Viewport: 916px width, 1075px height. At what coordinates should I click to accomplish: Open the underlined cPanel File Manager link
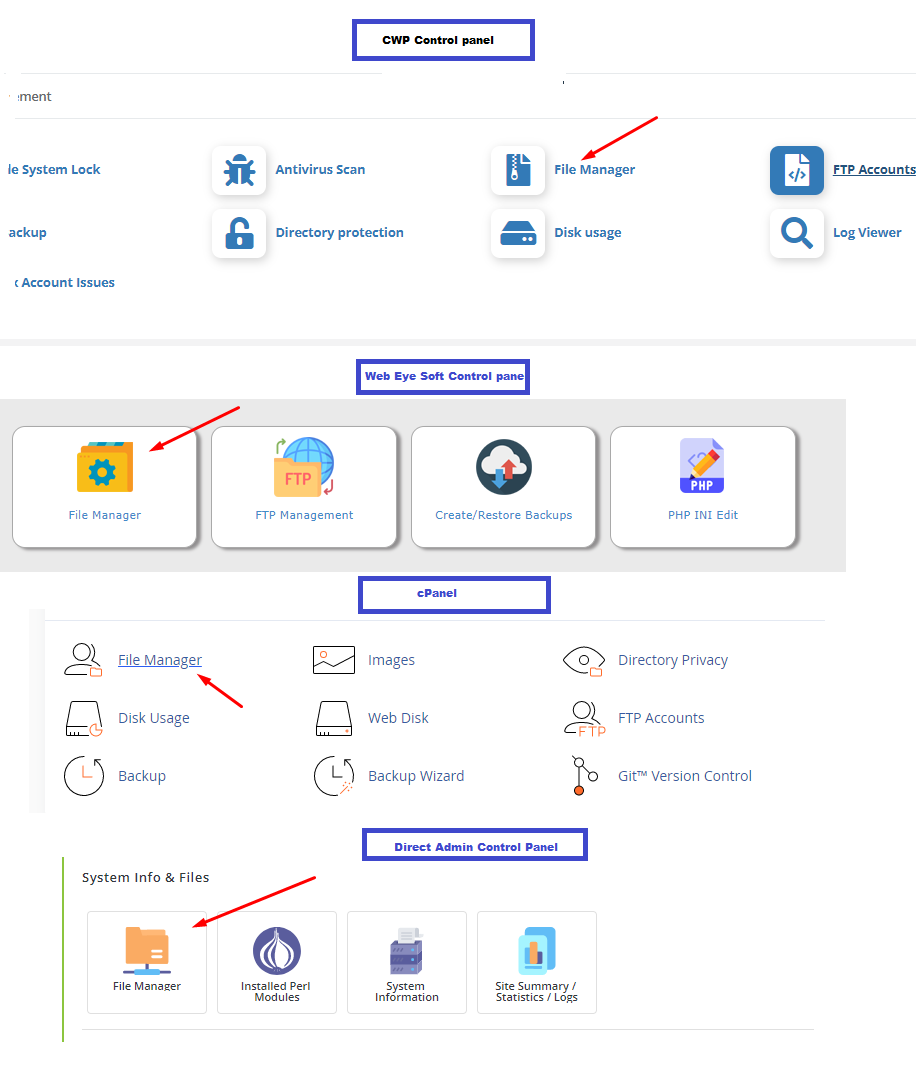(160, 660)
